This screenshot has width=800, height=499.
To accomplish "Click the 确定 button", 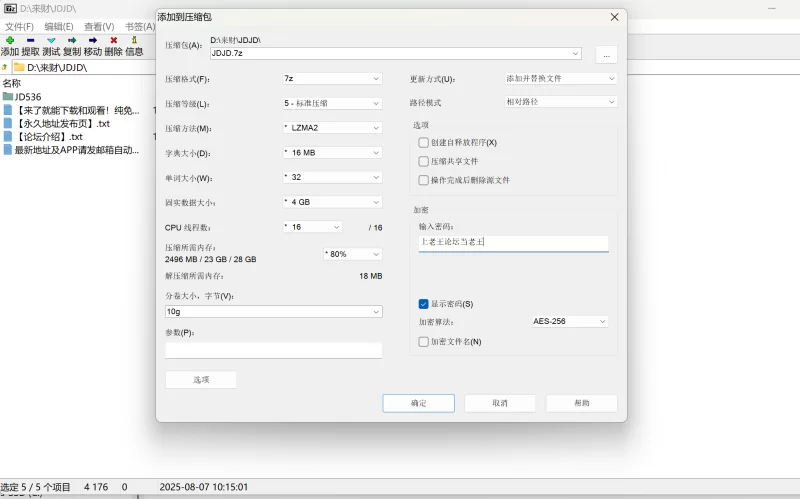I will 418,403.
